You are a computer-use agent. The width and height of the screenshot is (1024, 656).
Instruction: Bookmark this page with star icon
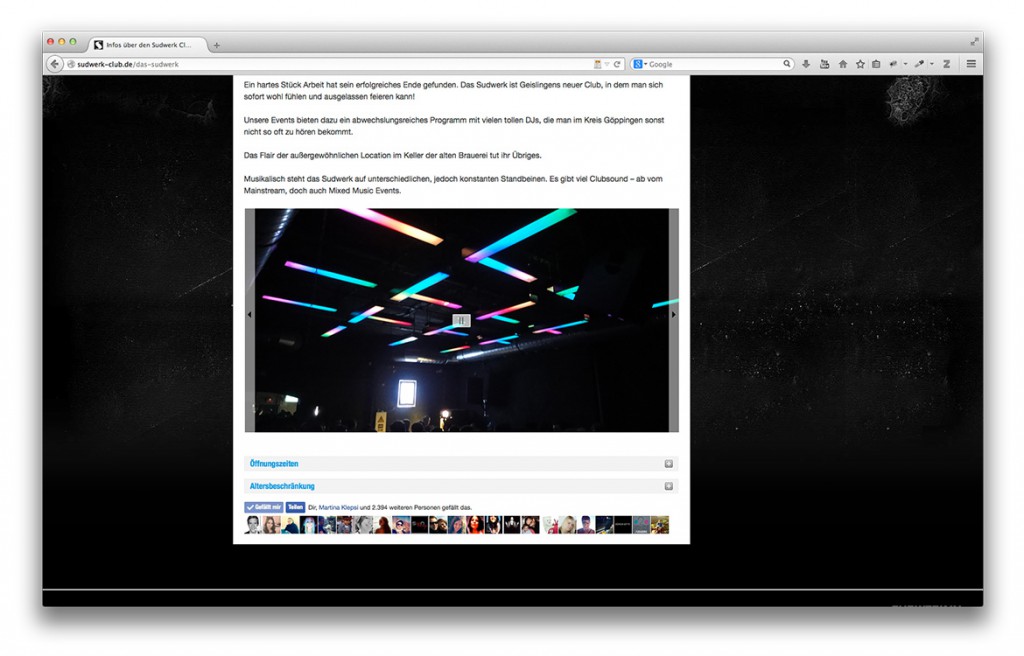pyautogui.click(x=859, y=64)
